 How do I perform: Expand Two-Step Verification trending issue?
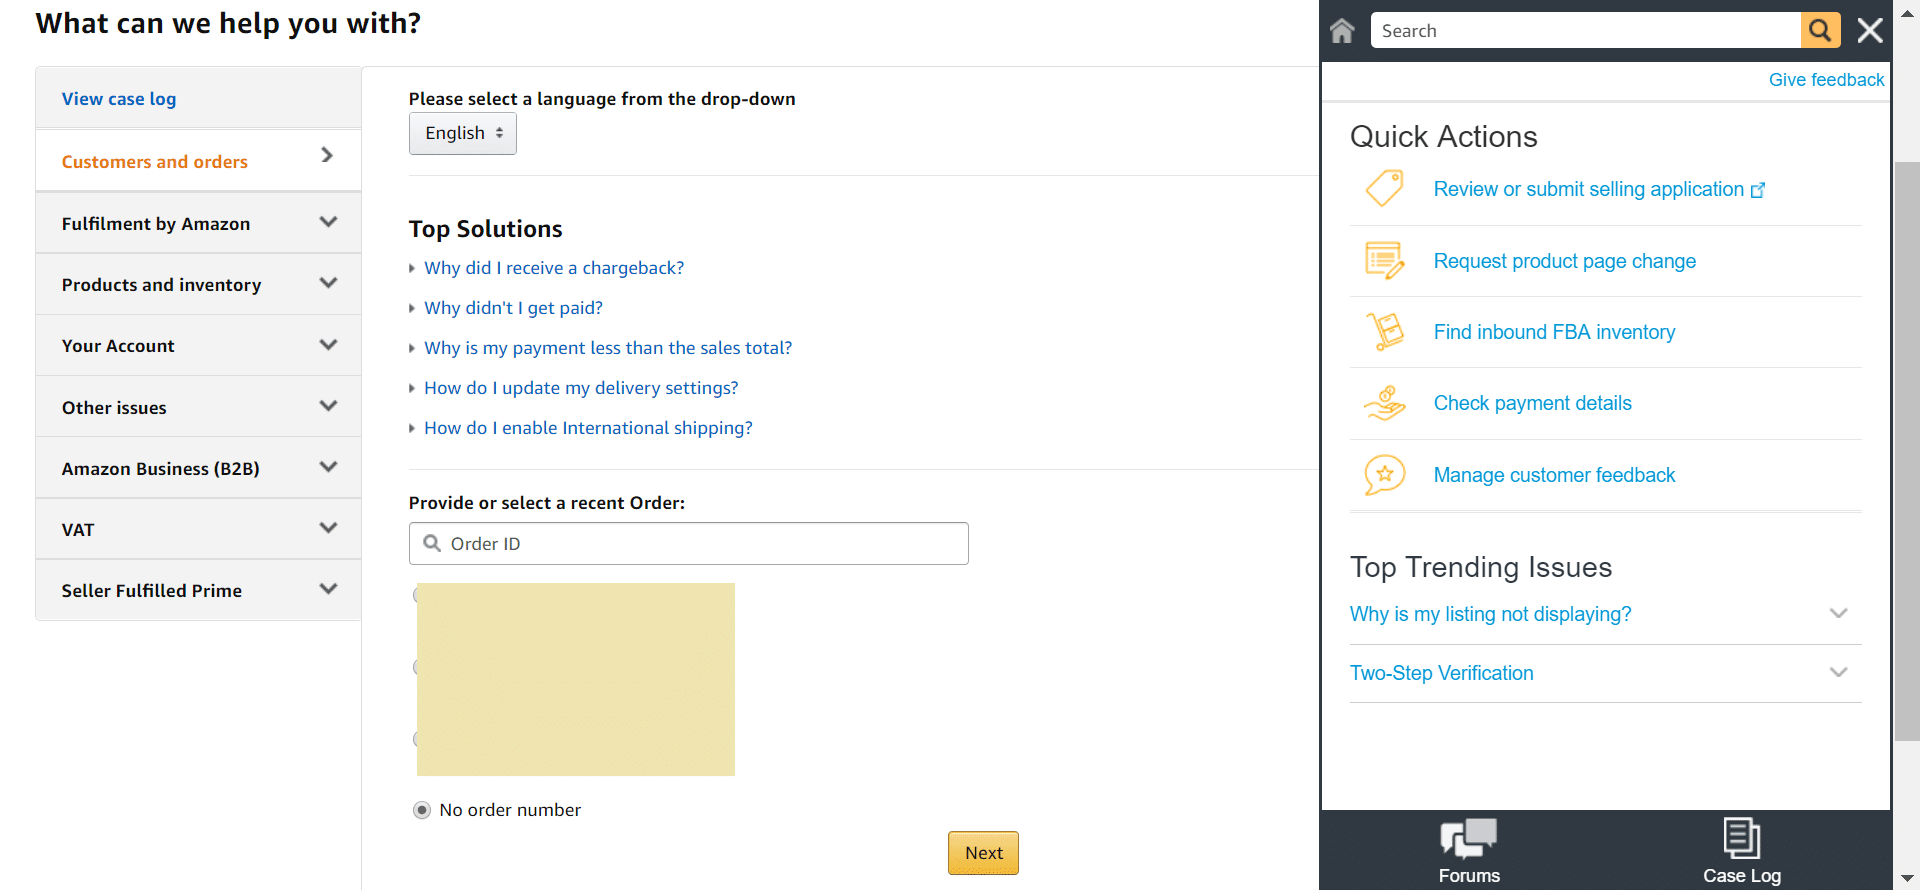pos(1838,673)
